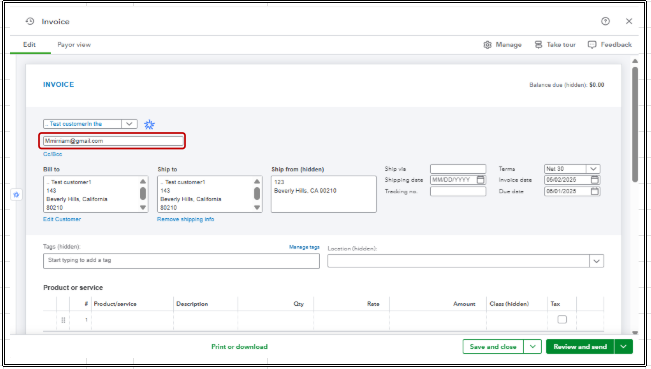The width and height of the screenshot is (651, 369).
Task: Click the blue sparkle icon beside customer
Action: (149, 124)
